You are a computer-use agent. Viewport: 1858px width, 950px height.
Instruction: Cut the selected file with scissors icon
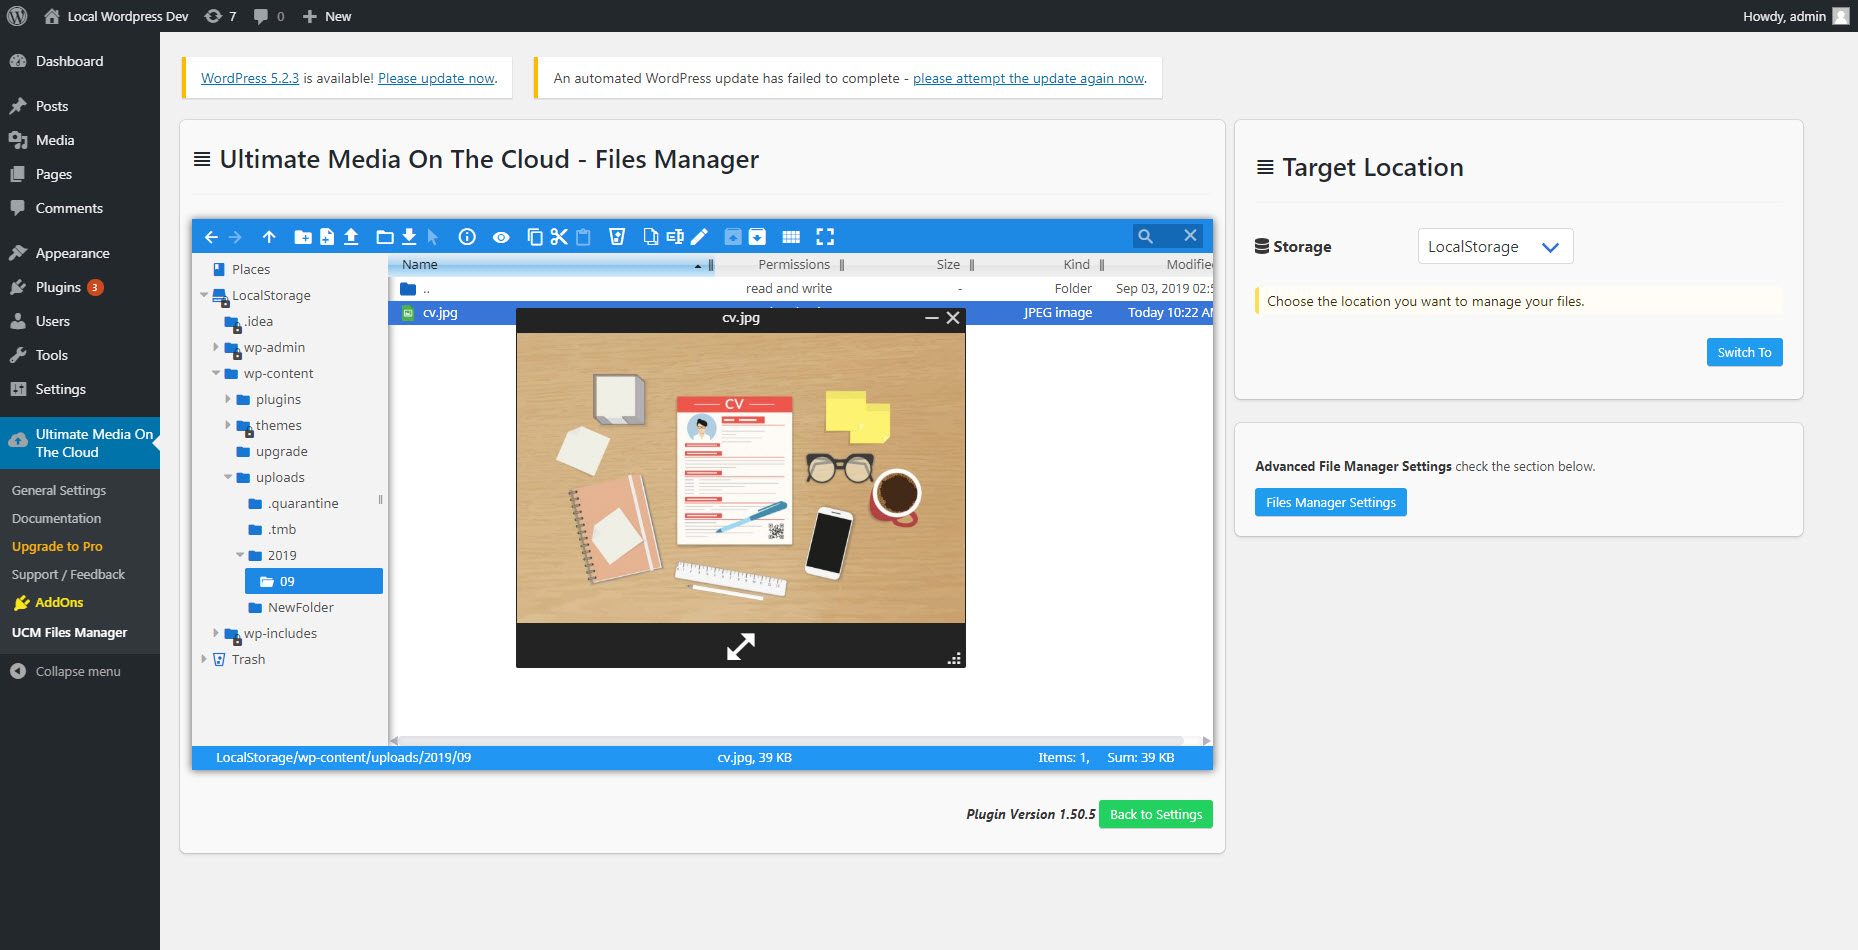point(559,237)
